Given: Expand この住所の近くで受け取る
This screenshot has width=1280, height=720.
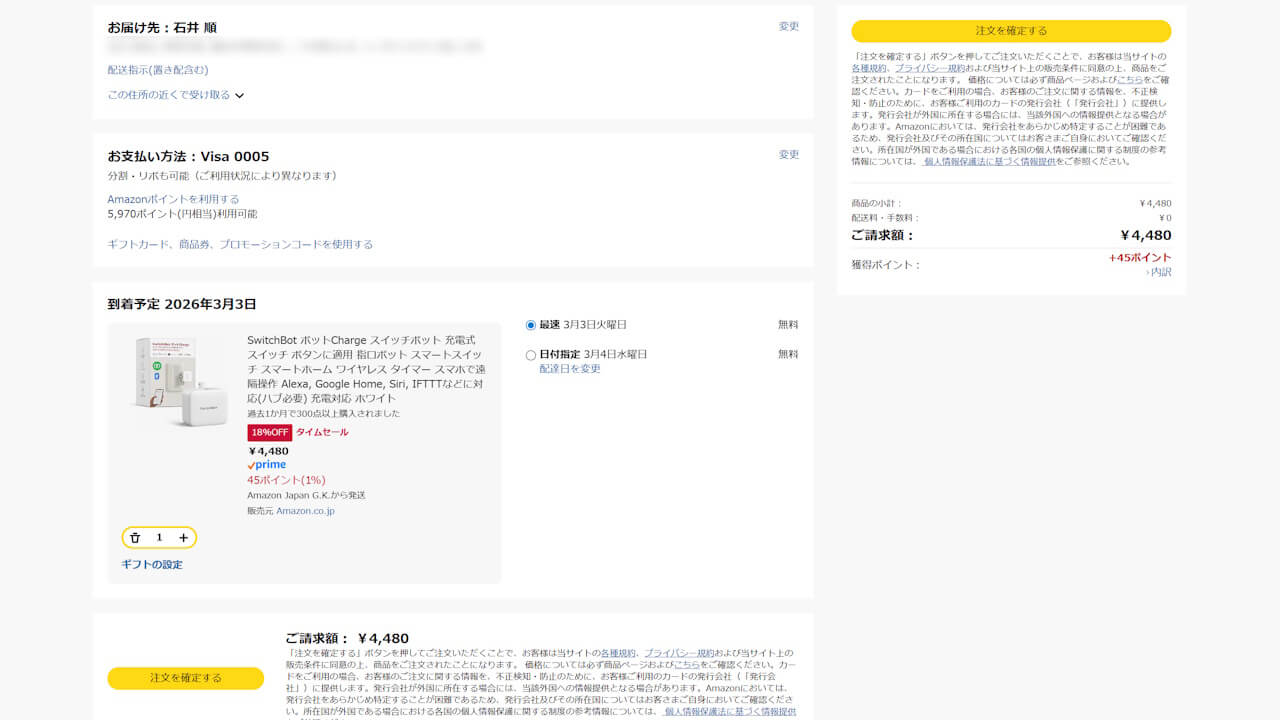Looking at the screenshot, I should (176, 95).
